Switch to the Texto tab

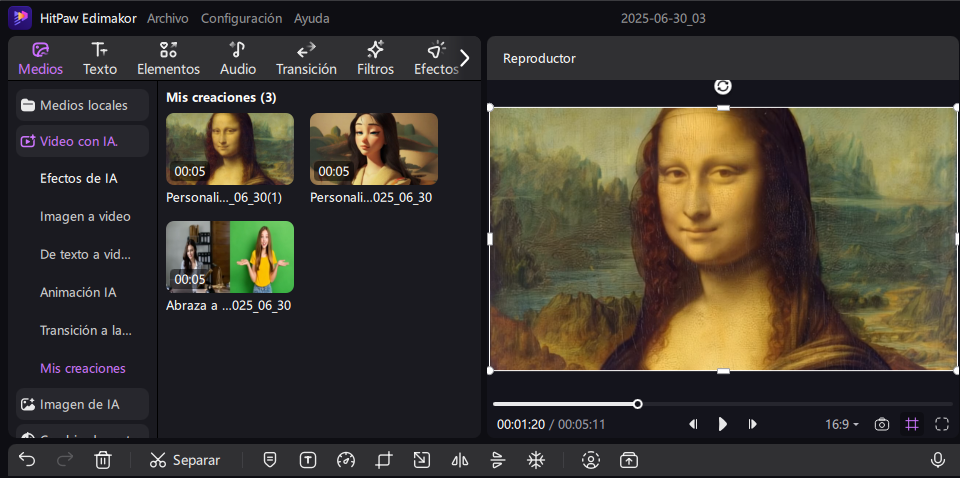(100, 59)
